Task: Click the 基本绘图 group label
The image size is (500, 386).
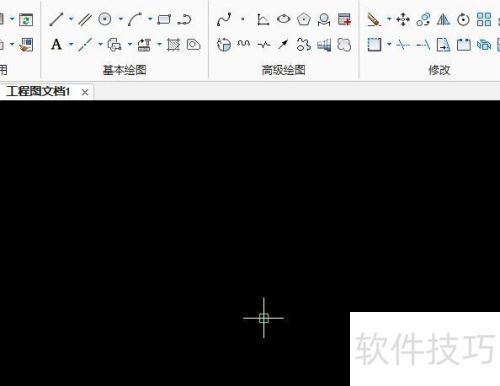Action: point(124,70)
